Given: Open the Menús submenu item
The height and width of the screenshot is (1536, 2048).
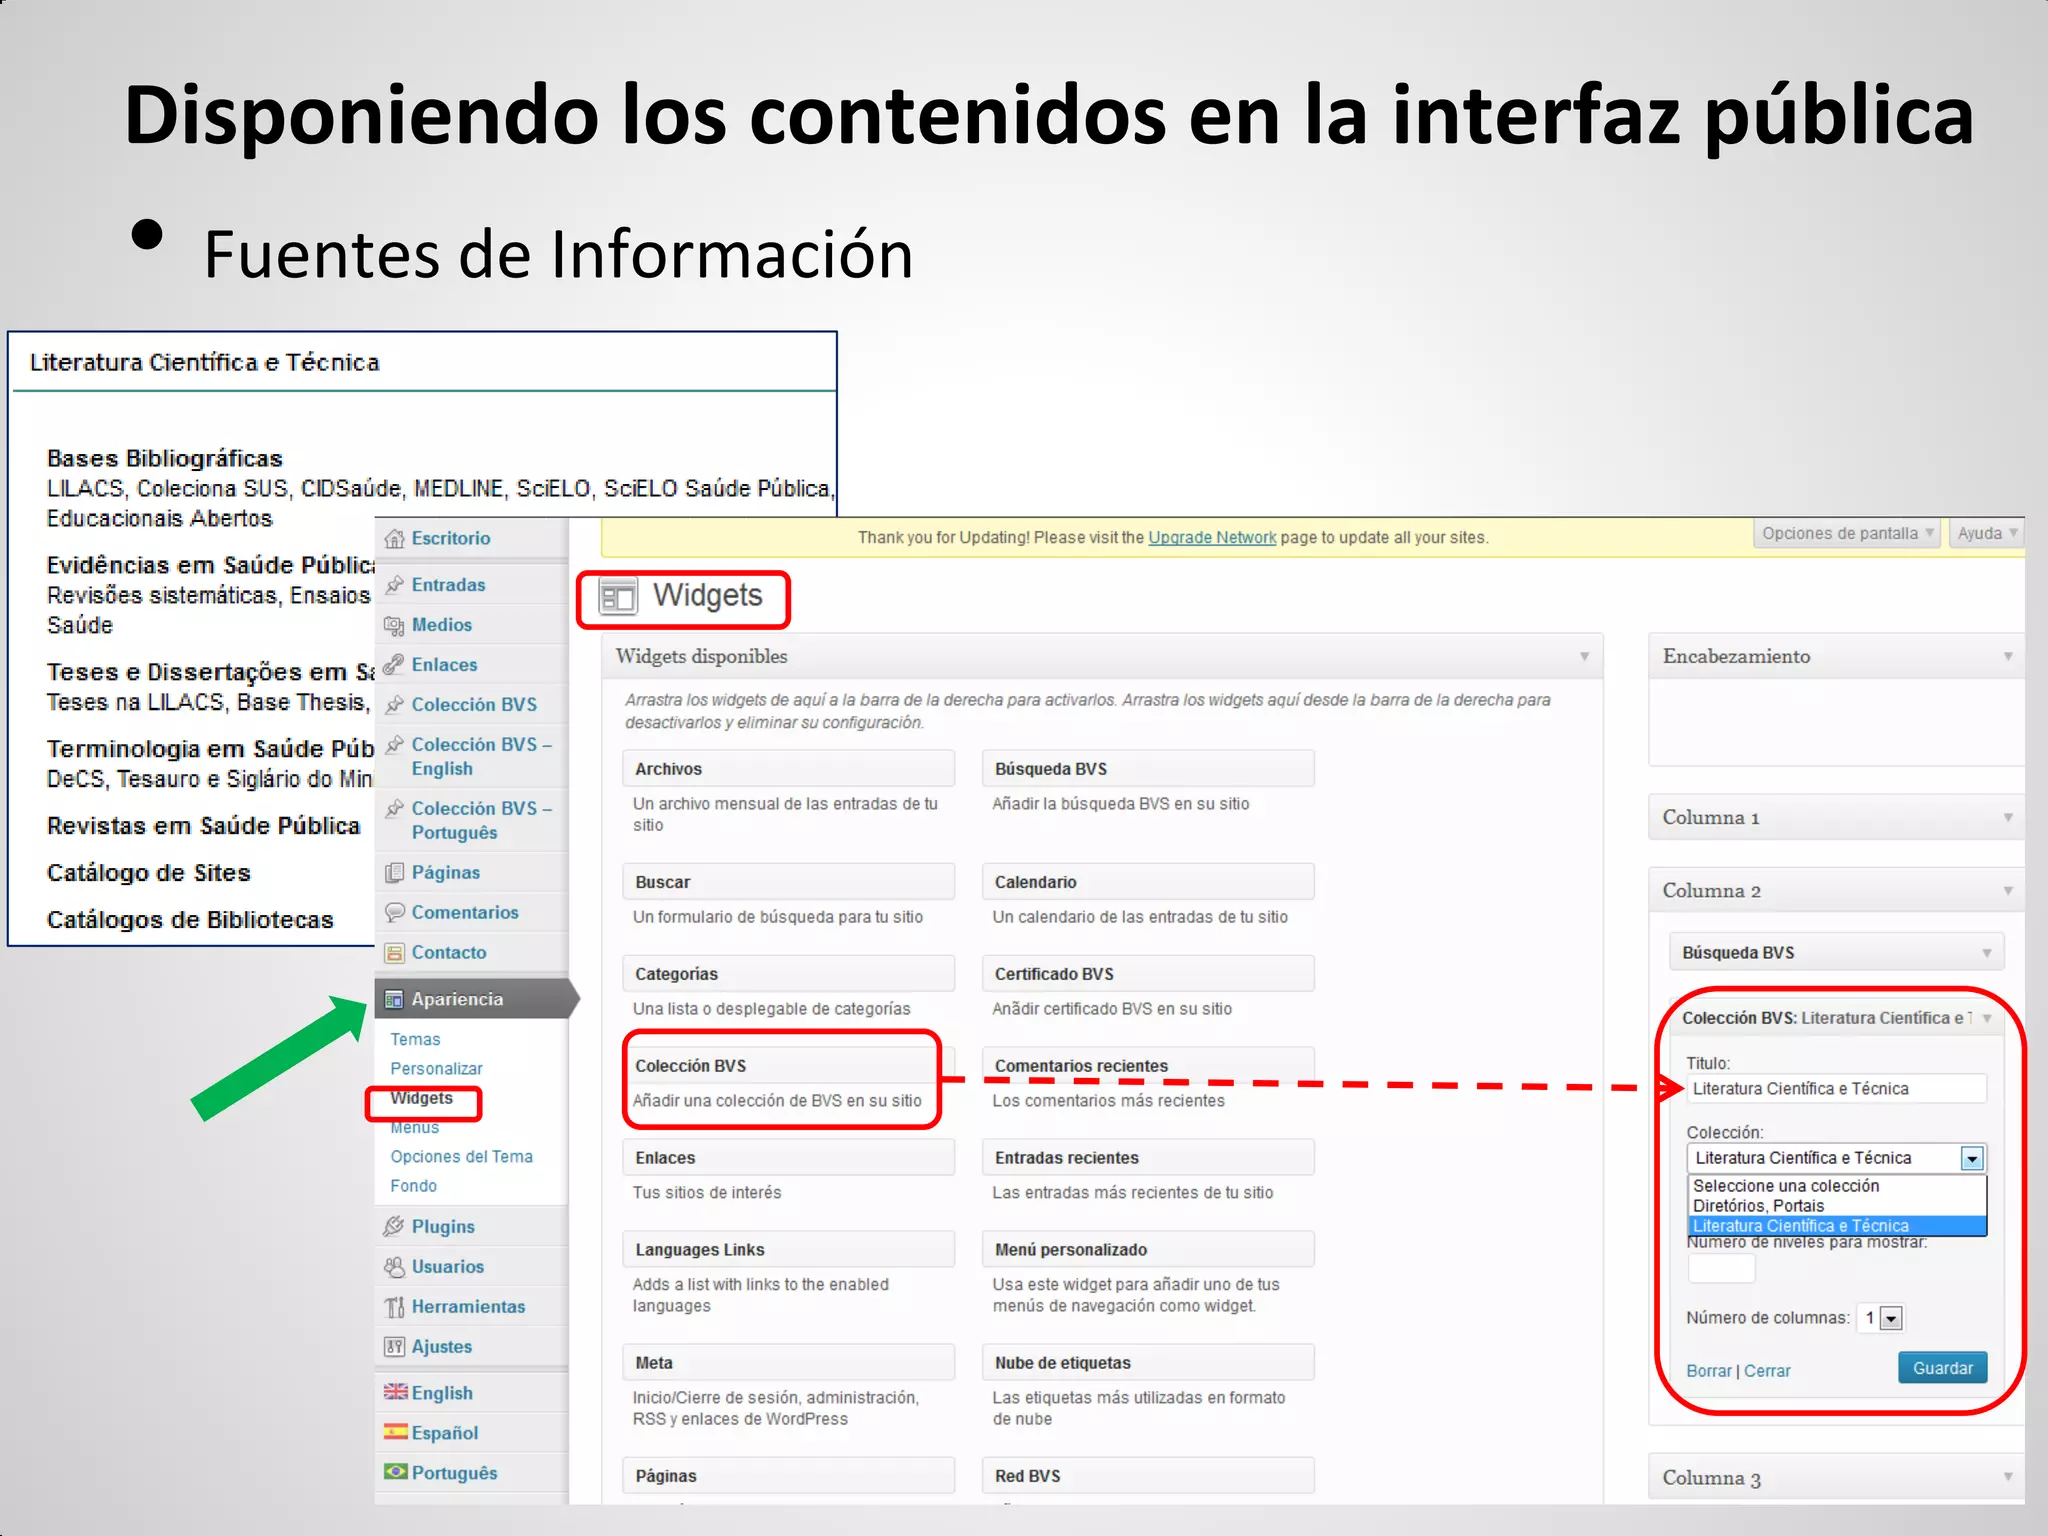Looking at the screenshot, I should tap(414, 1127).
